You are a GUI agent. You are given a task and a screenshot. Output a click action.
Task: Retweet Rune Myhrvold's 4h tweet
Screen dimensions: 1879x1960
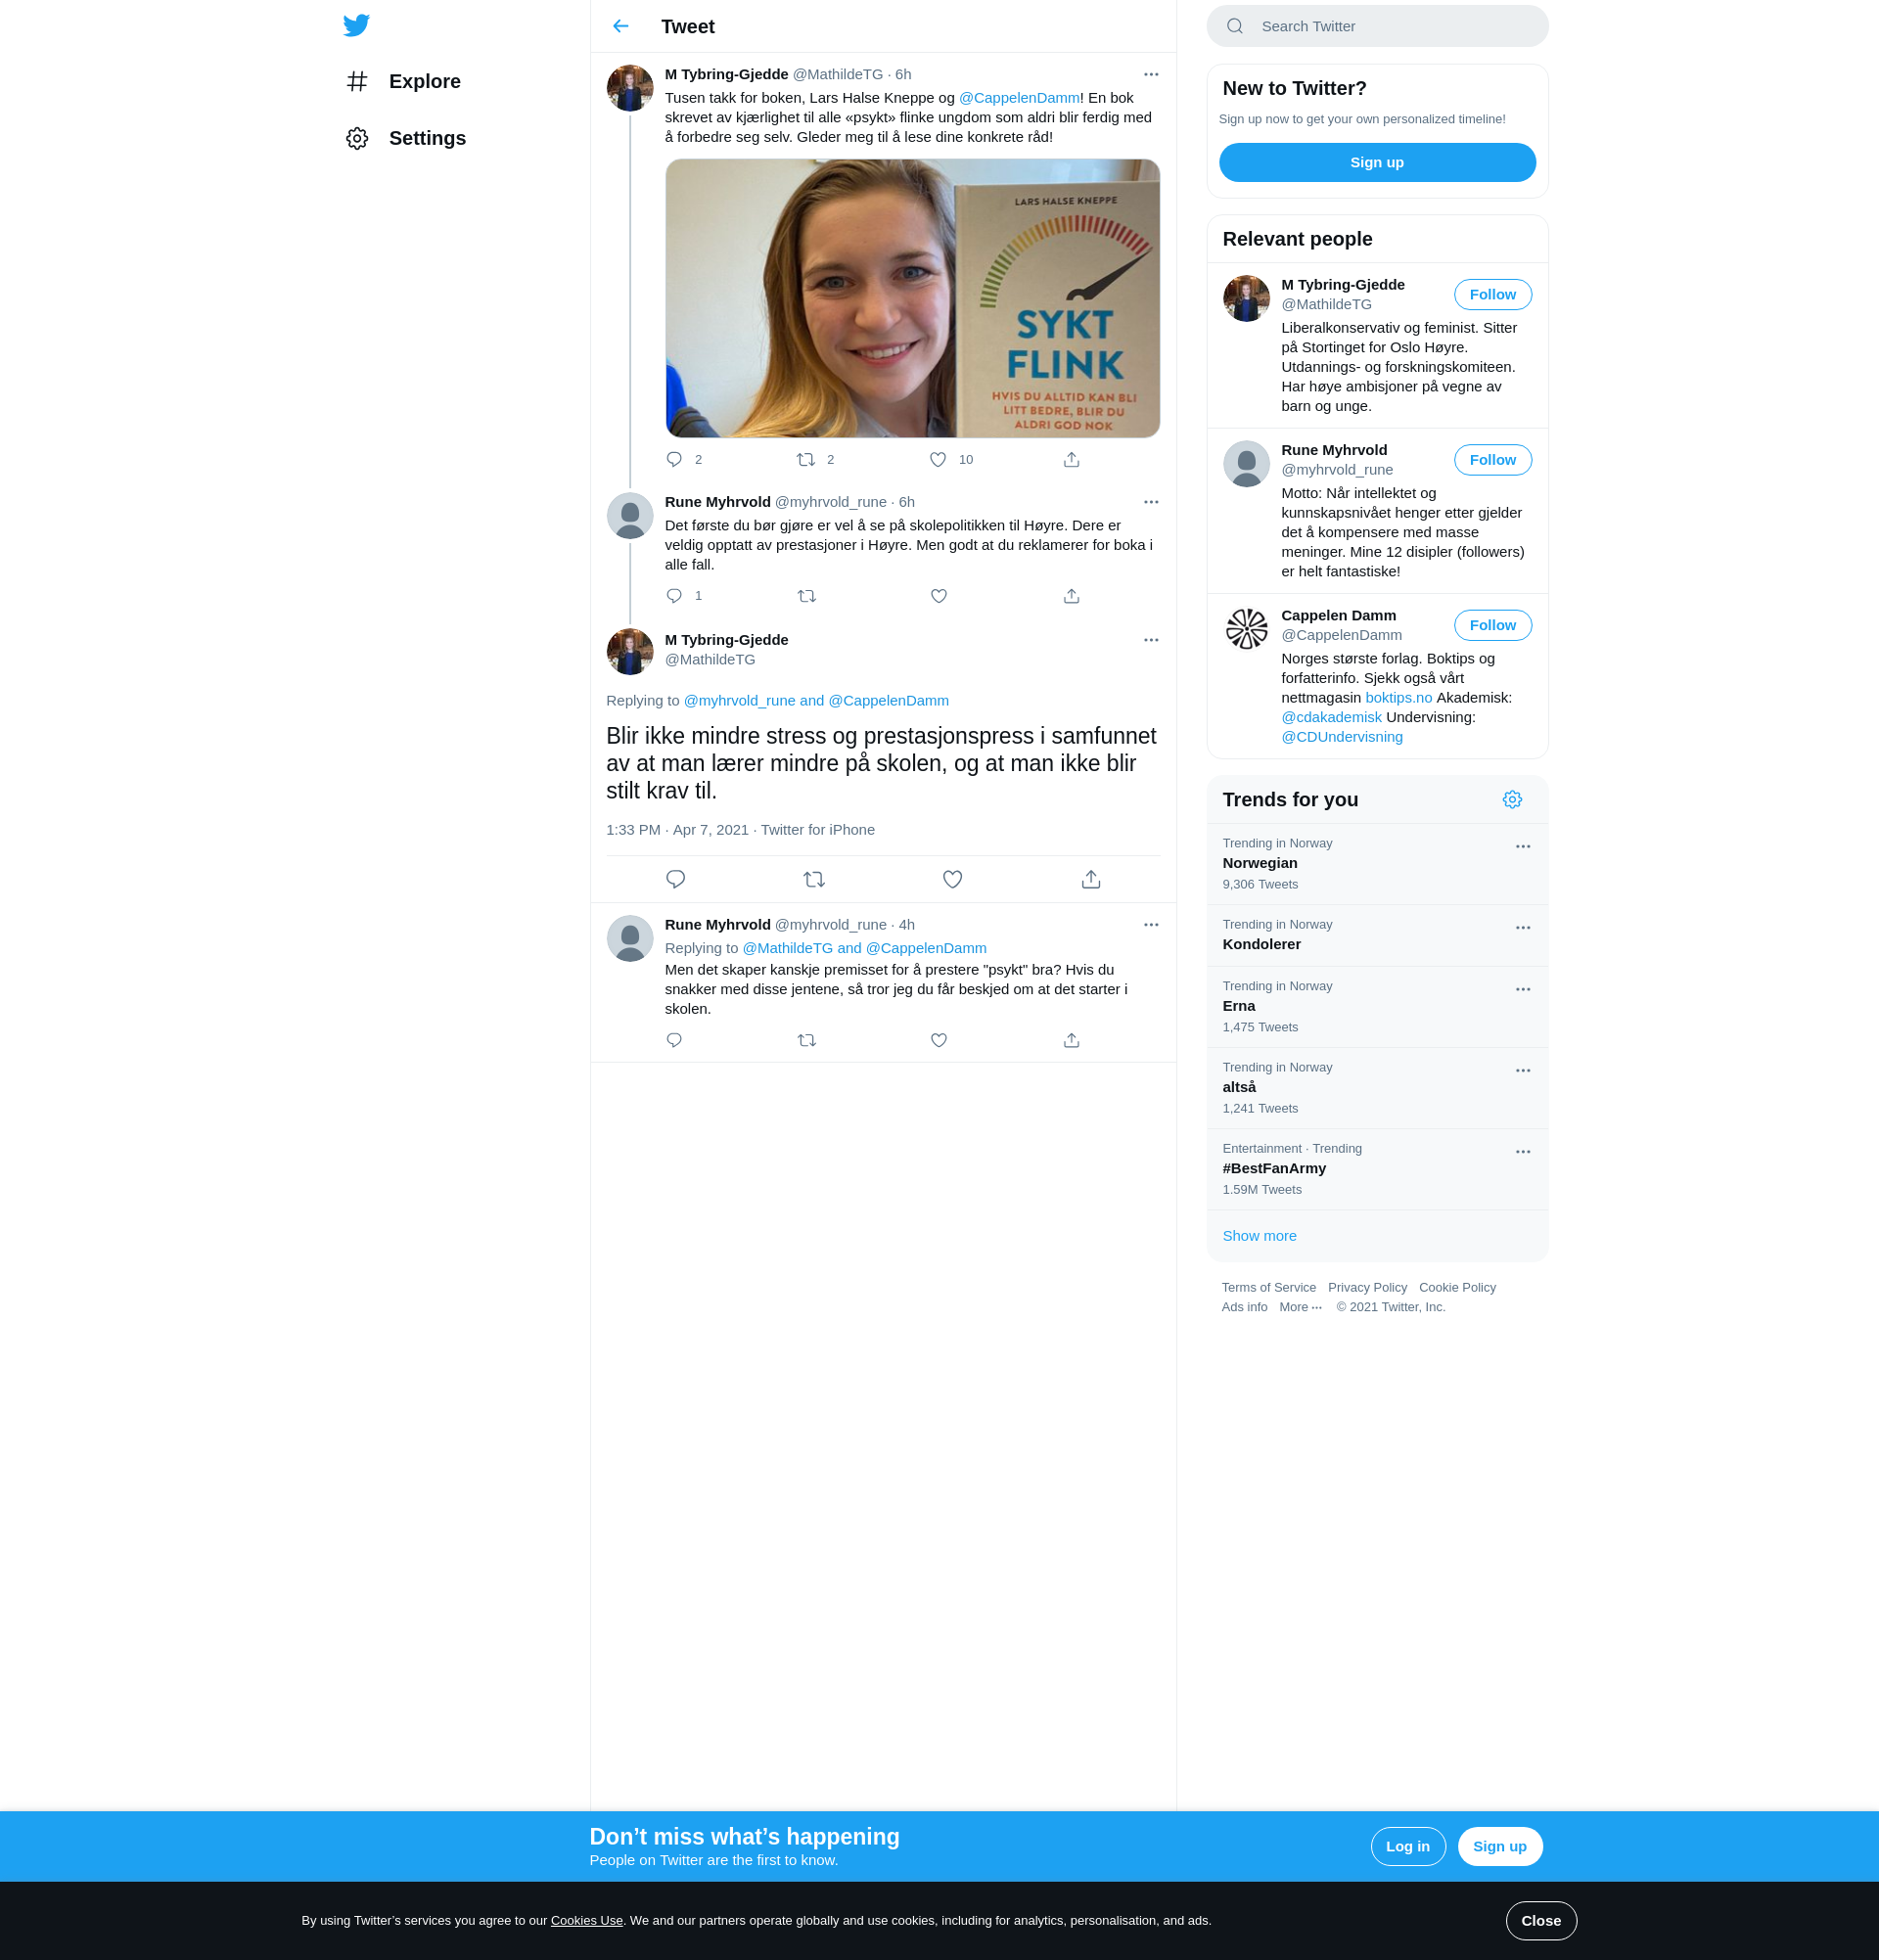(x=807, y=1040)
